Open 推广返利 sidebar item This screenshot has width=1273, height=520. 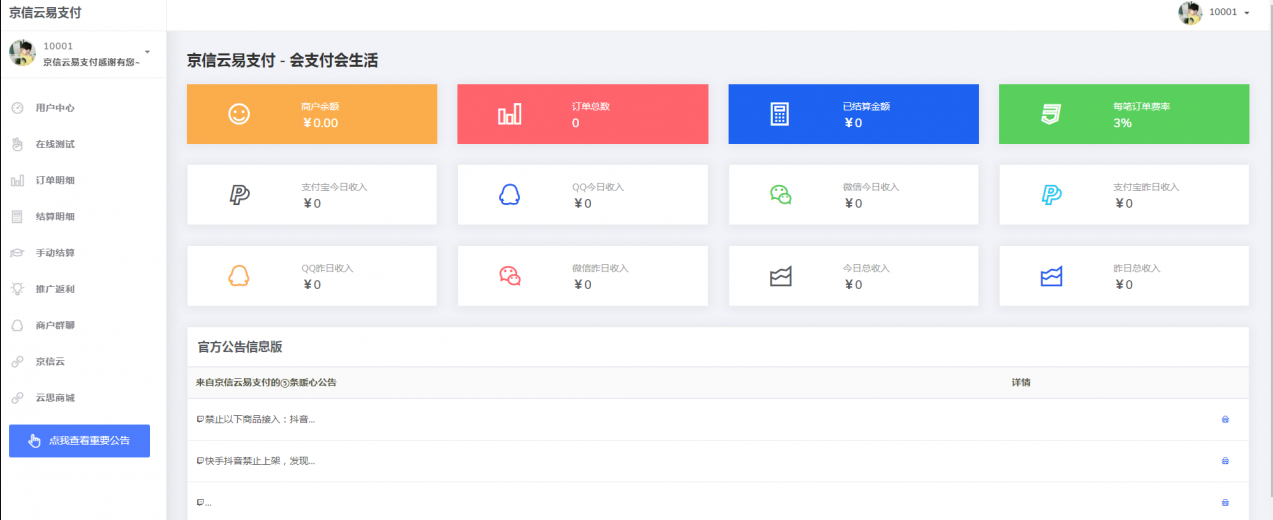55,289
